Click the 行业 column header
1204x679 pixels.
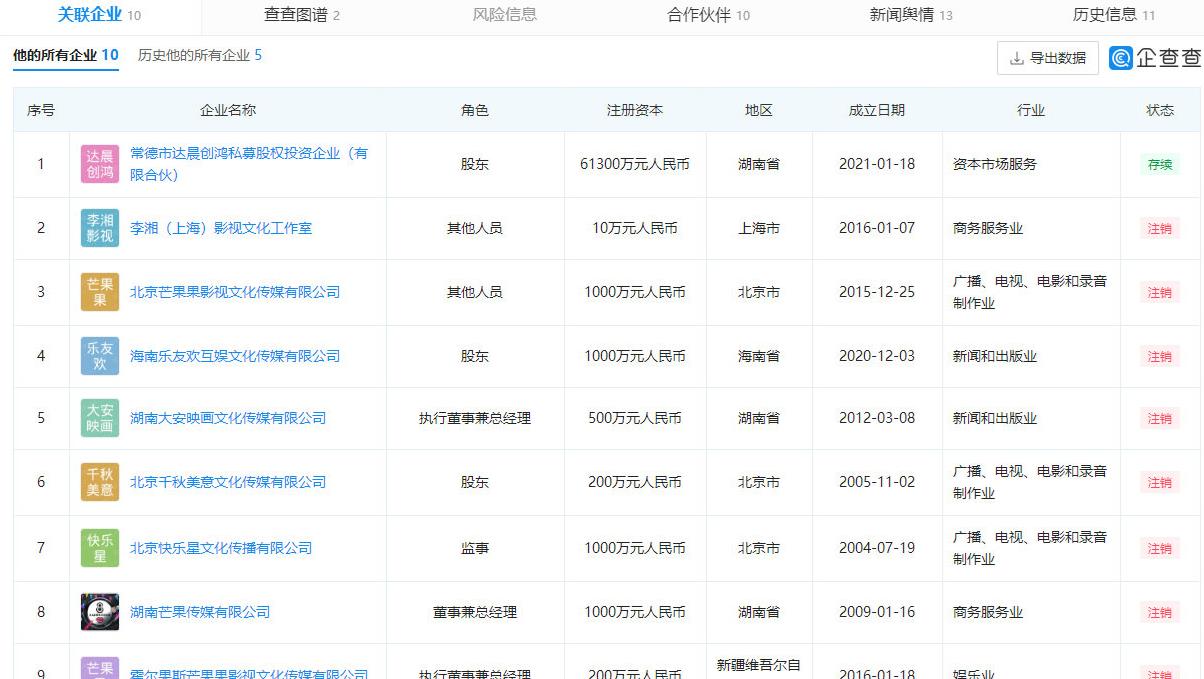(x=1031, y=110)
